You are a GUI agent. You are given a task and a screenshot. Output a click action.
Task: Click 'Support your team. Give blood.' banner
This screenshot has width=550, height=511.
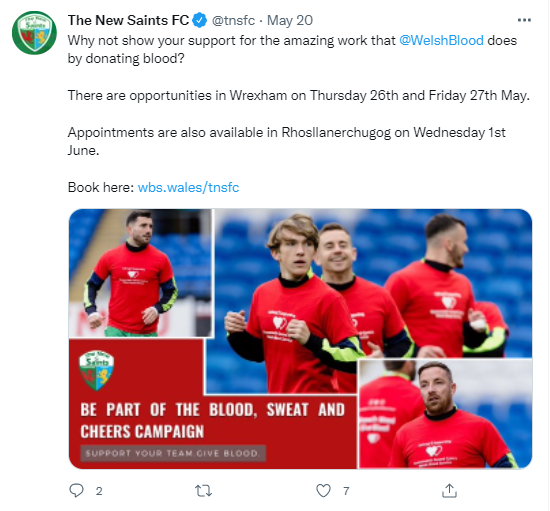pos(173,453)
